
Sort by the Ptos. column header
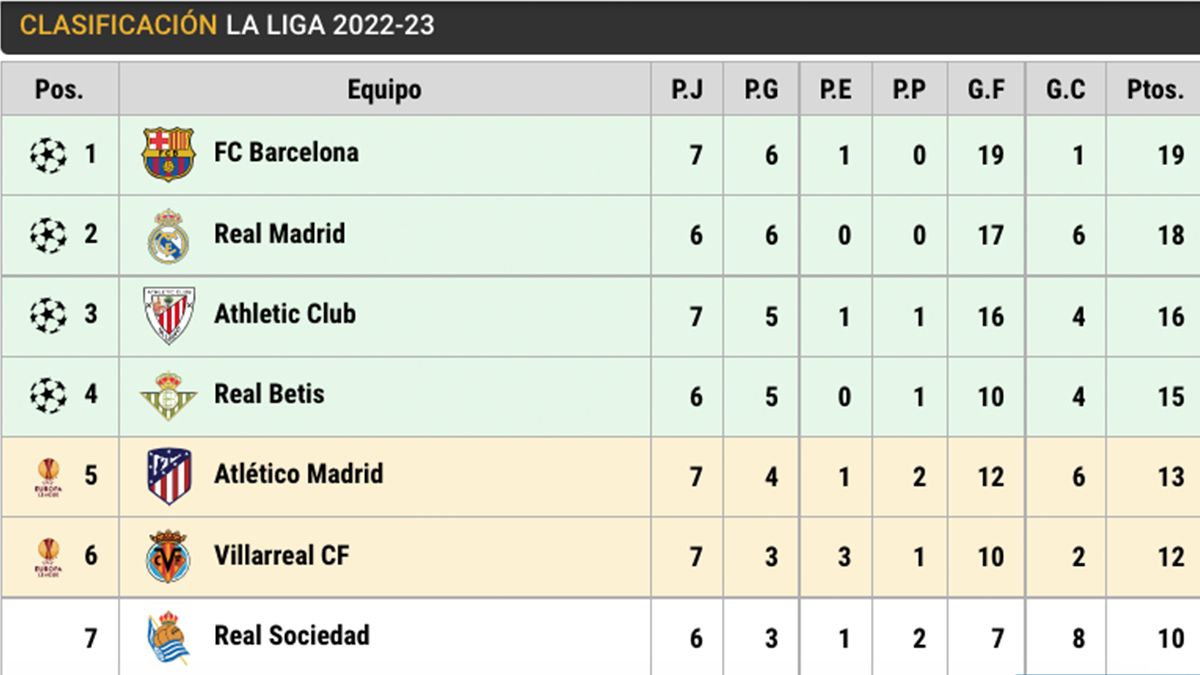1153,90
